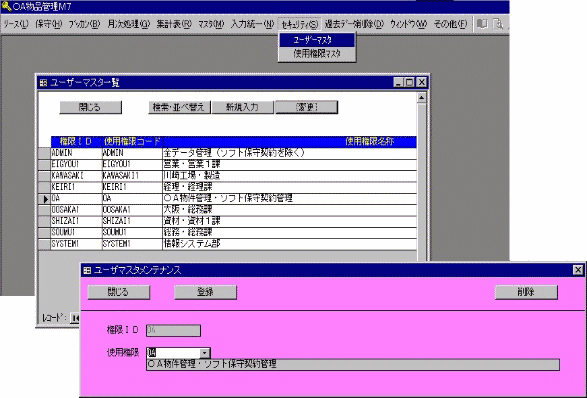Select the KEIRI1 row selector
This screenshot has width=587, height=398.
coord(45,187)
